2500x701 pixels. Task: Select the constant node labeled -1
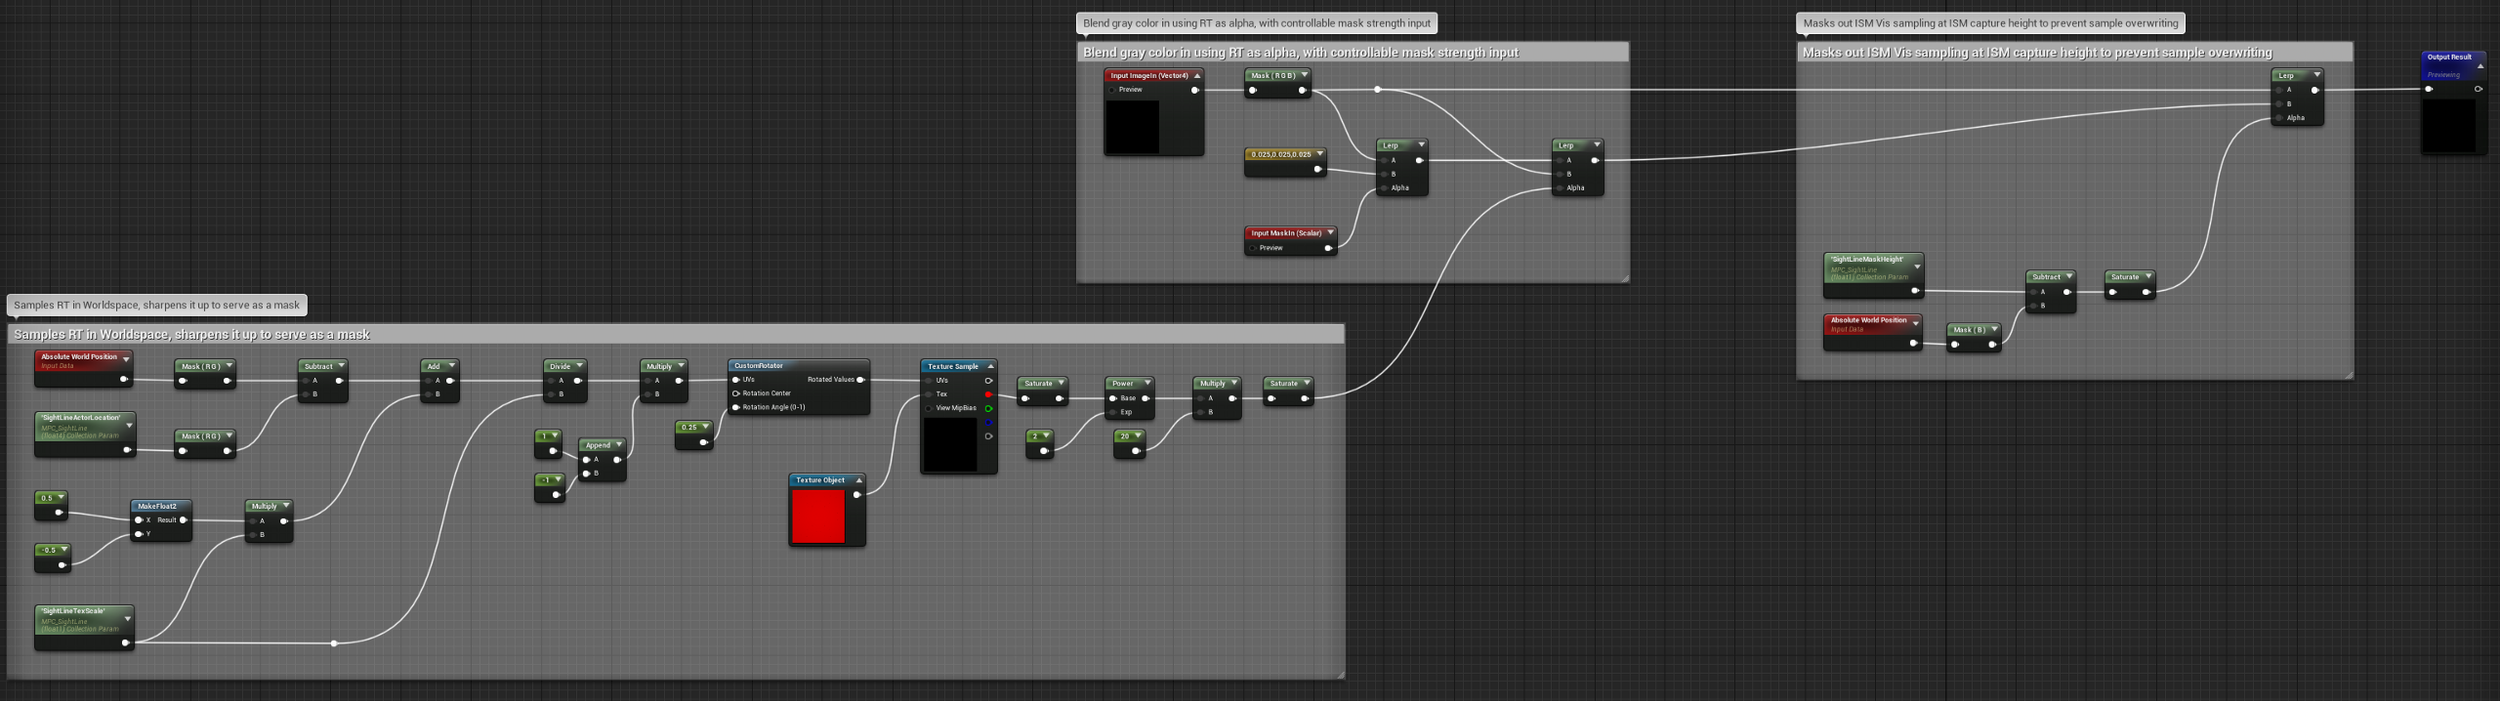tap(549, 488)
